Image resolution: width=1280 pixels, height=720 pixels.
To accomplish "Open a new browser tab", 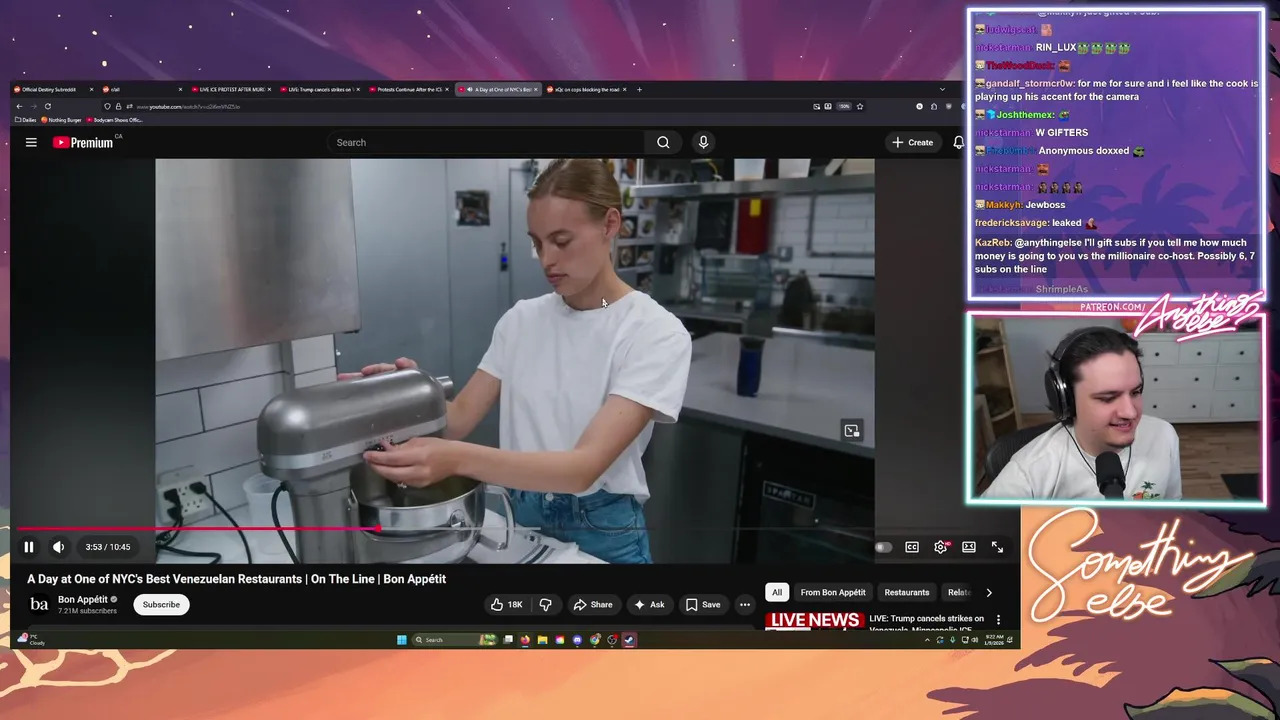I will pyautogui.click(x=640, y=89).
